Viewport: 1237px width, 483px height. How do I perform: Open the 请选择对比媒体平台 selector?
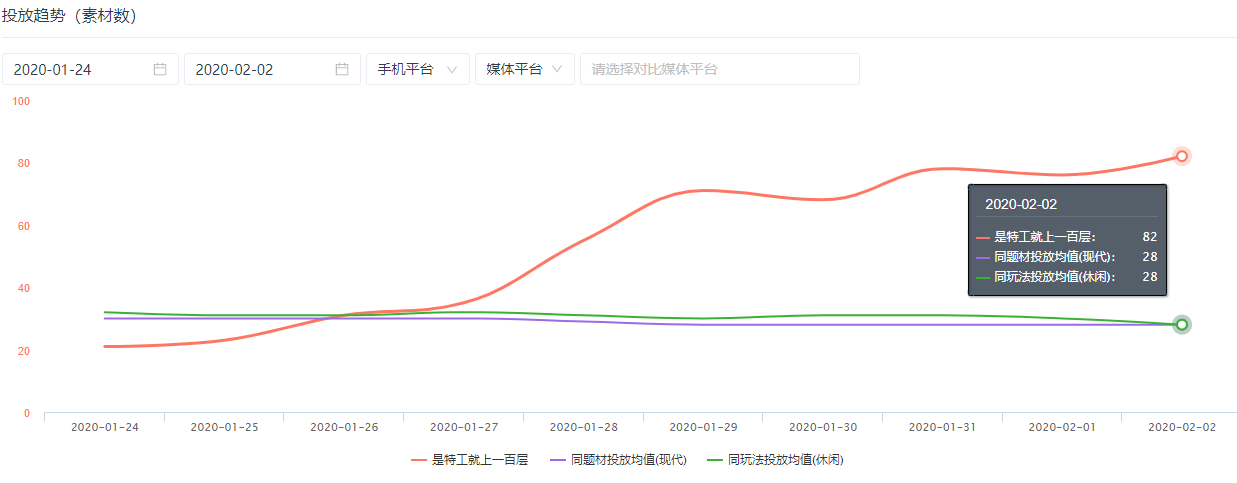719,69
